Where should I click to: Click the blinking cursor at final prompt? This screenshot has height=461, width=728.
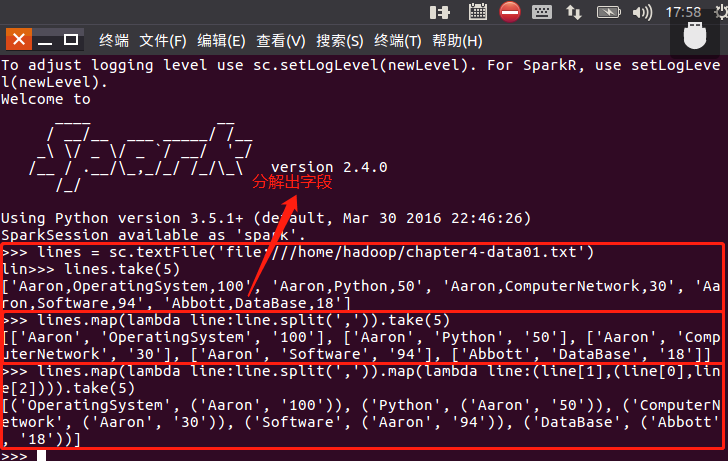click(42, 455)
